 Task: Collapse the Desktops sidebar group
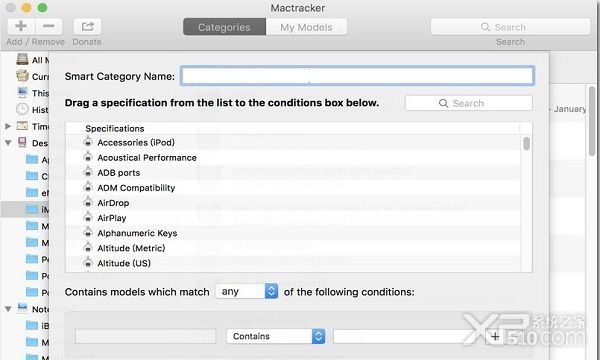point(8,143)
